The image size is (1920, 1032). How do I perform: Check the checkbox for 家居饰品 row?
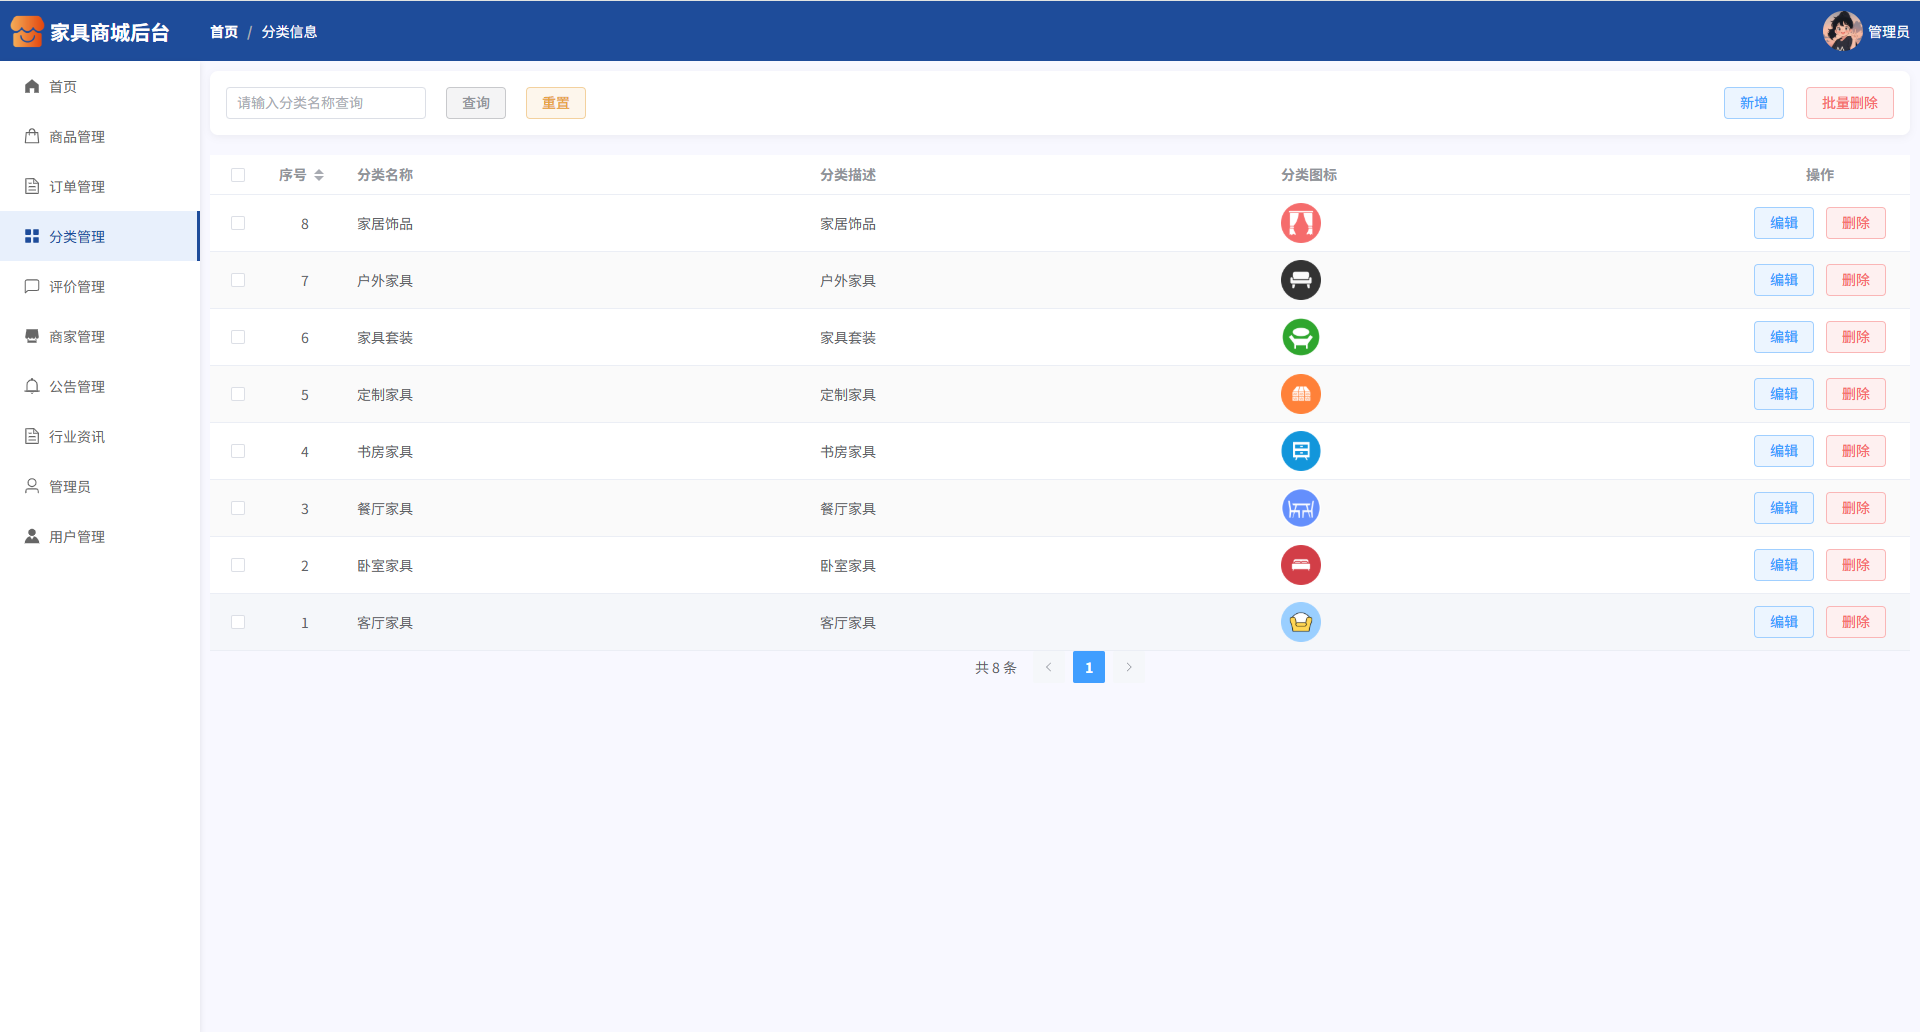[x=238, y=223]
